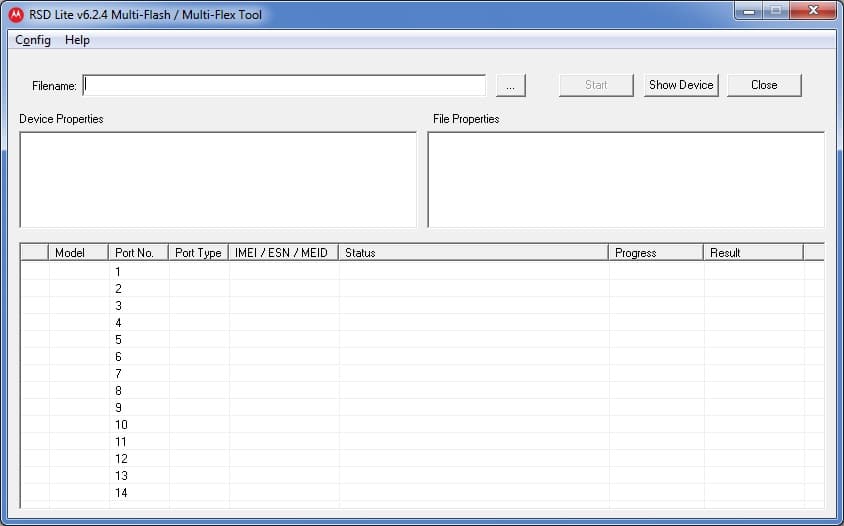Select port number 6 row

[x=422, y=356]
